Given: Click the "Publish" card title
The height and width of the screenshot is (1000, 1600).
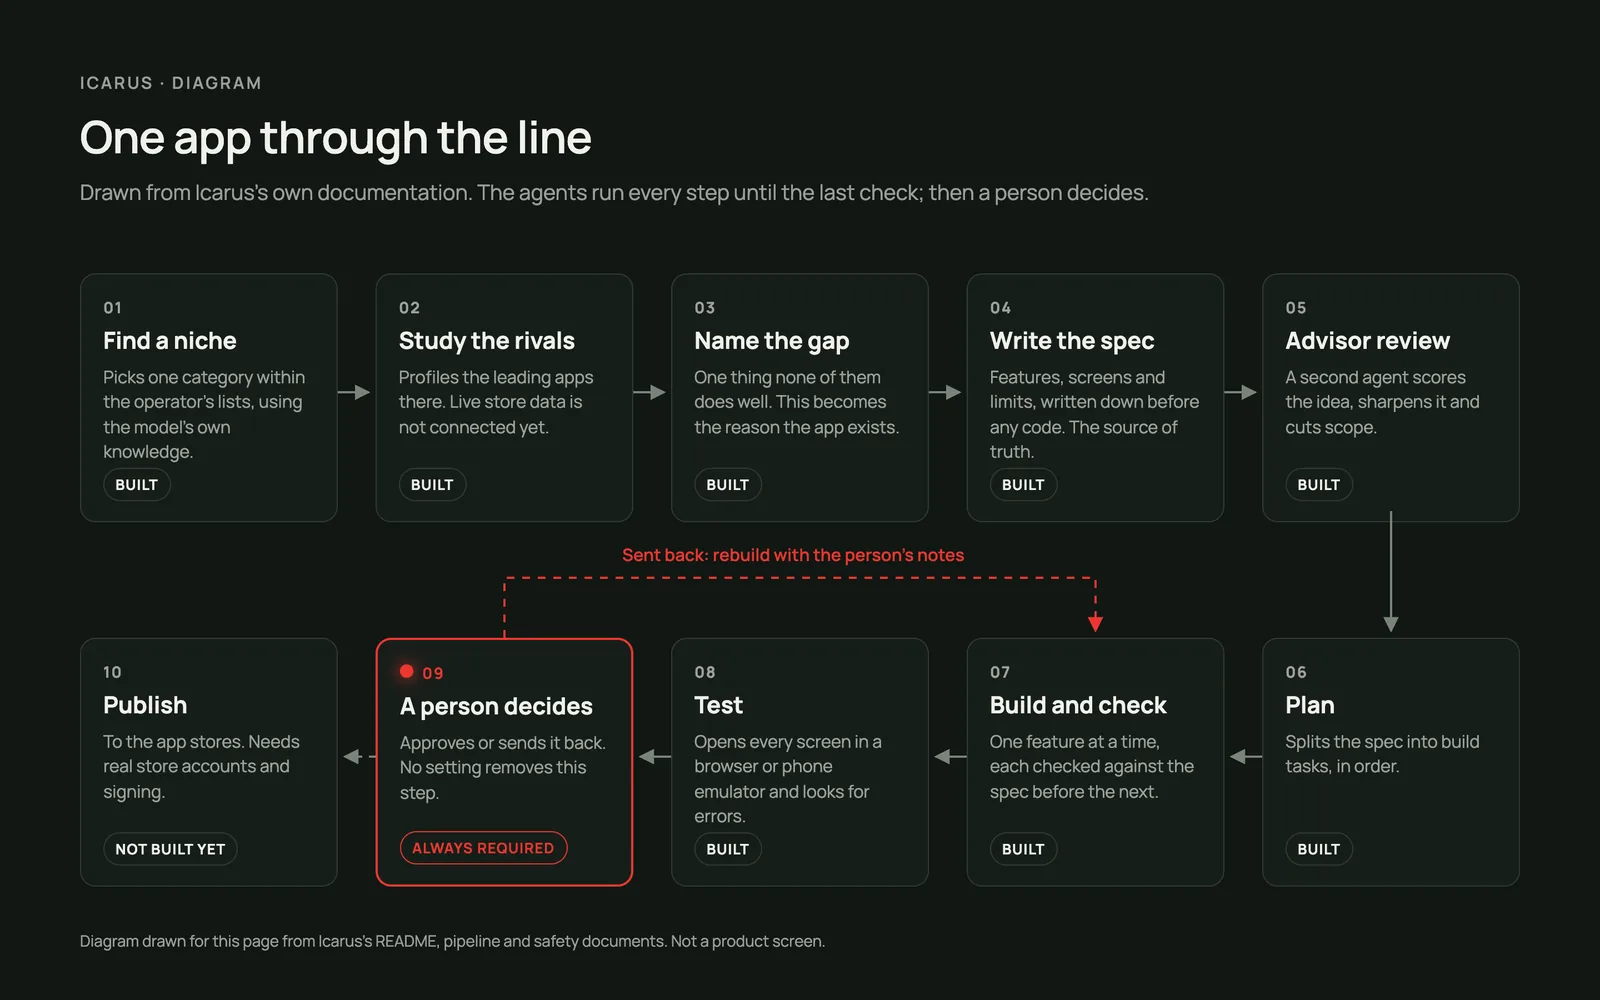Looking at the screenshot, I should (x=145, y=705).
